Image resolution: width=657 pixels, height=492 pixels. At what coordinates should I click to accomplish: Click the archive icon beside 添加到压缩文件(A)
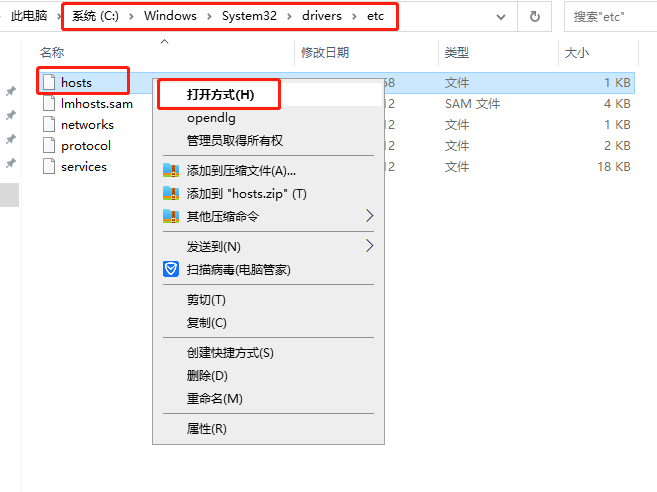tap(171, 170)
